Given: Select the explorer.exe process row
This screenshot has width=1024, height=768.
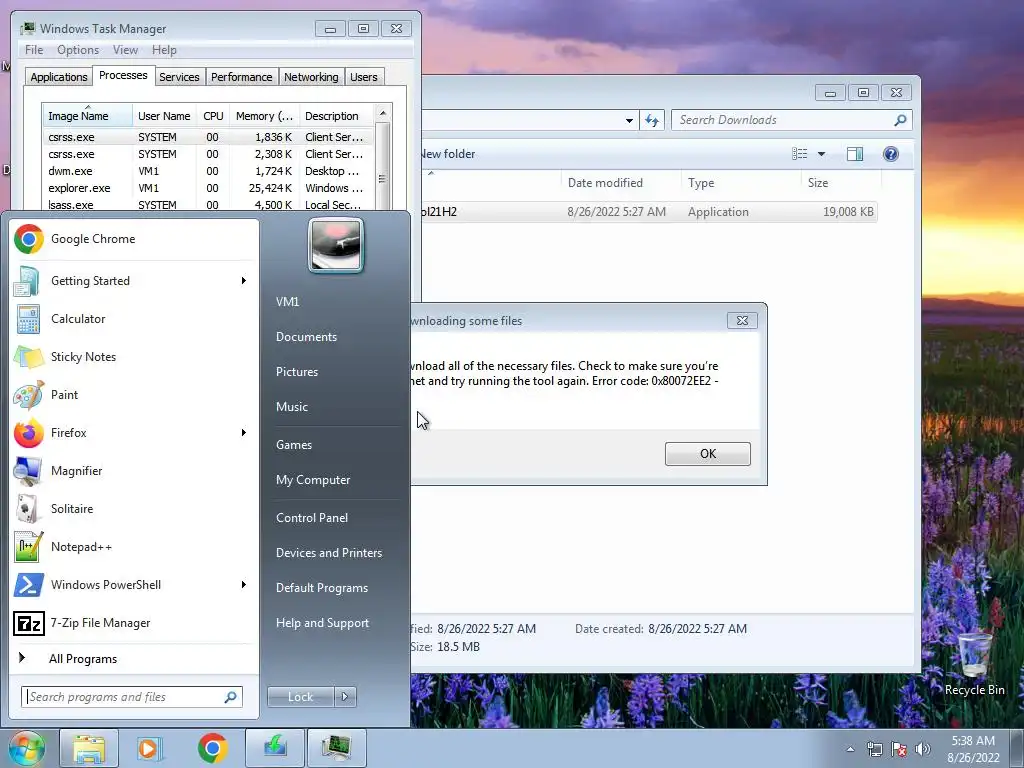Looking at the screenshot, I should point(208,188).
